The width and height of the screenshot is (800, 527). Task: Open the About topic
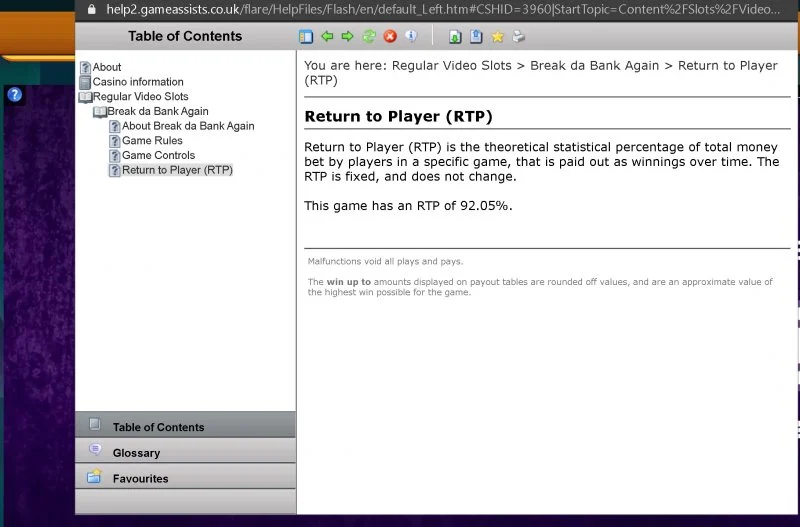click(107, 67)
